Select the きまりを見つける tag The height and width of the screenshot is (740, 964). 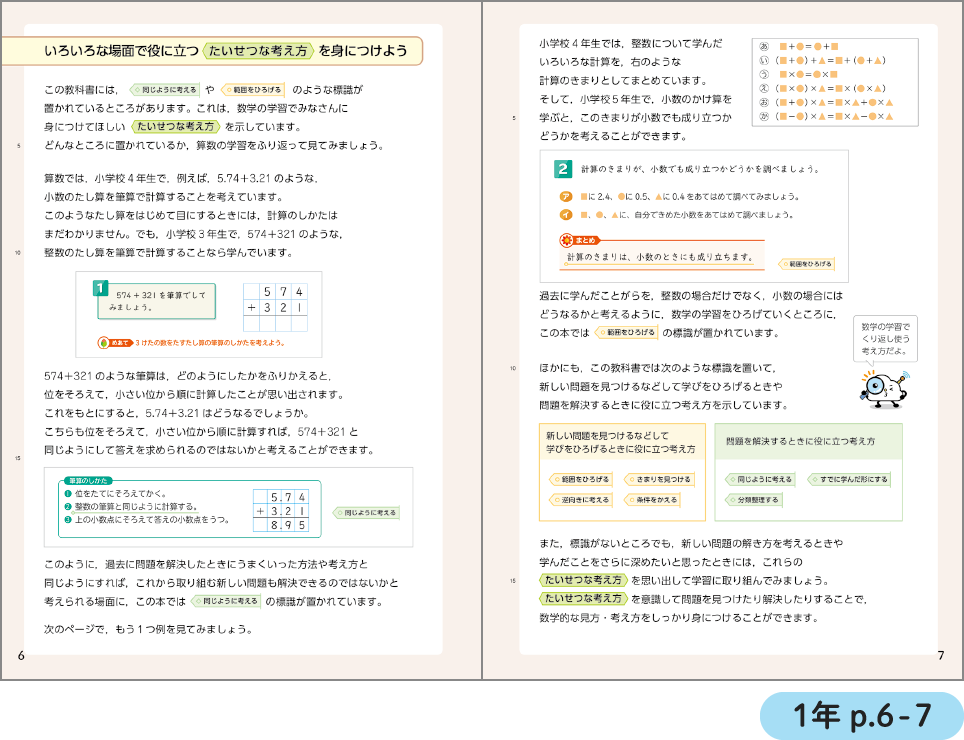pos(662,480)
